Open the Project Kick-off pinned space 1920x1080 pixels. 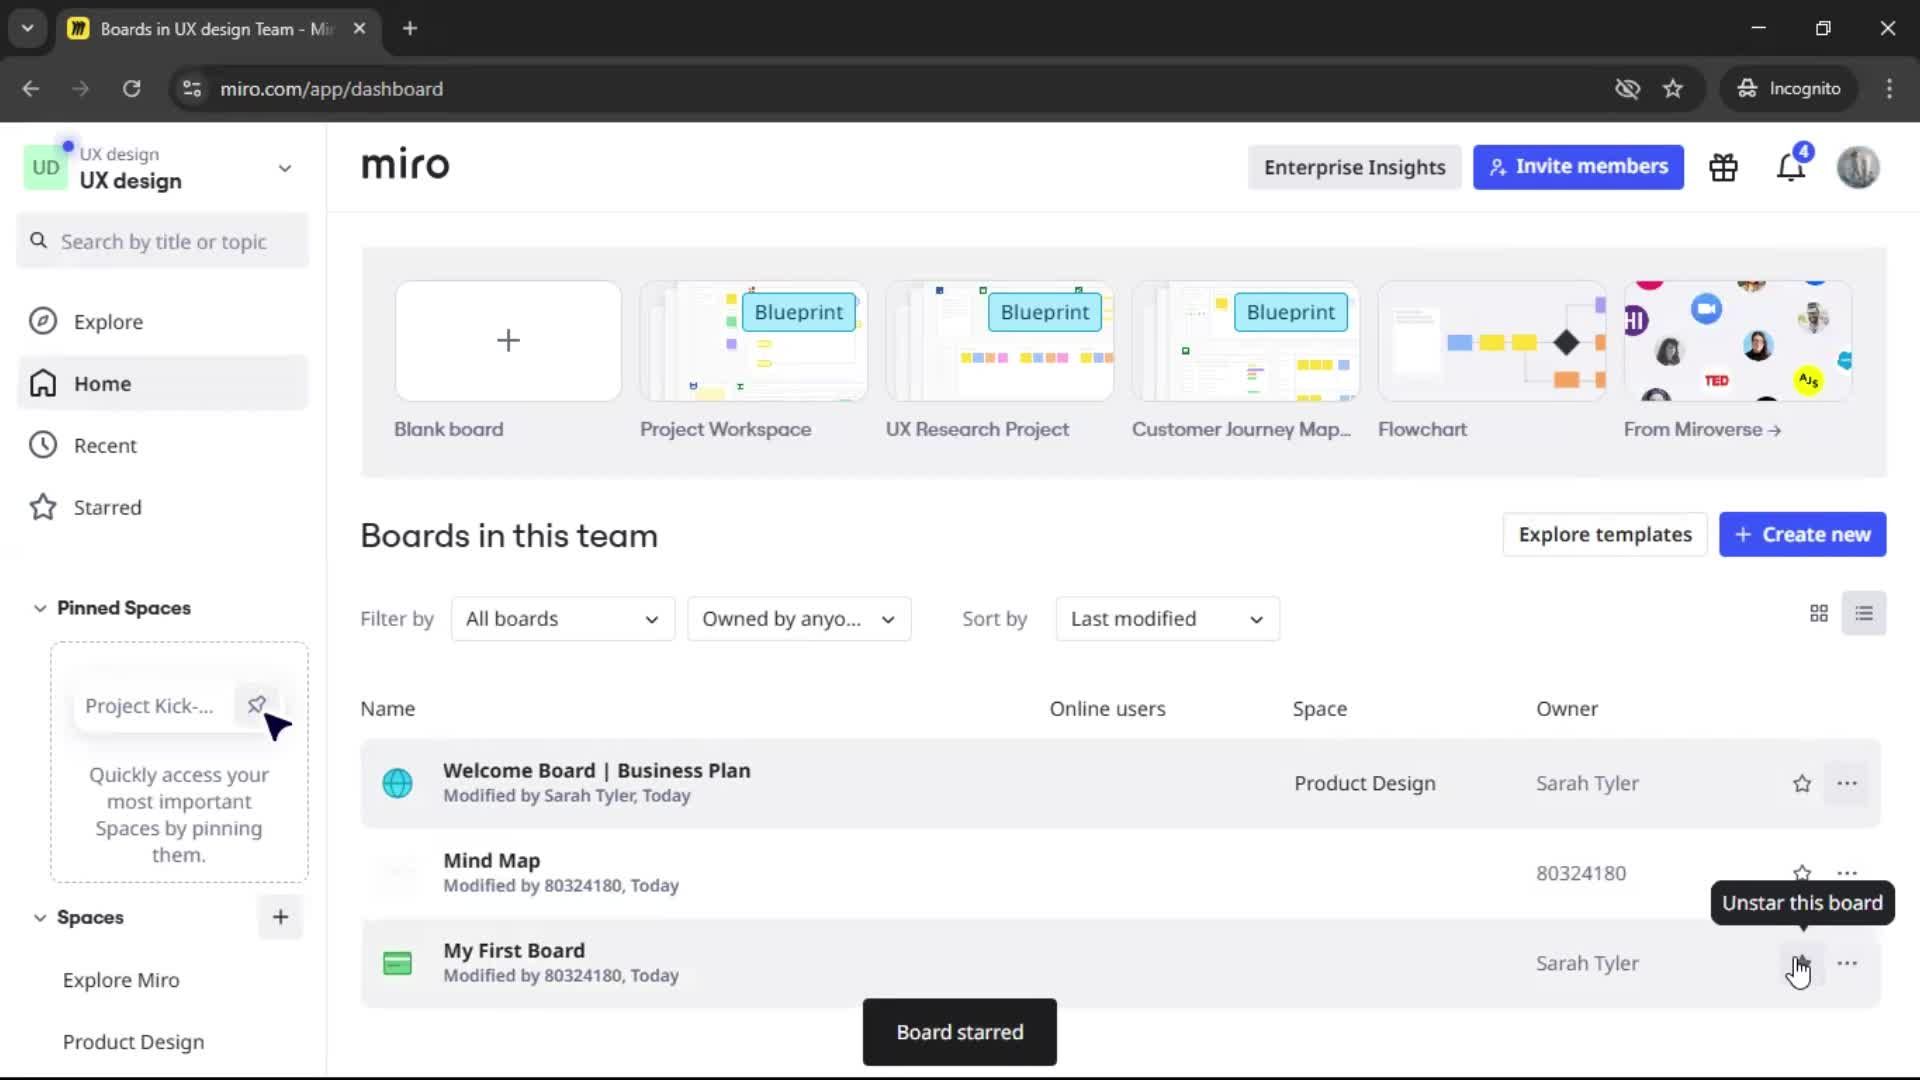pyautogui.click(x=149, y=706)
